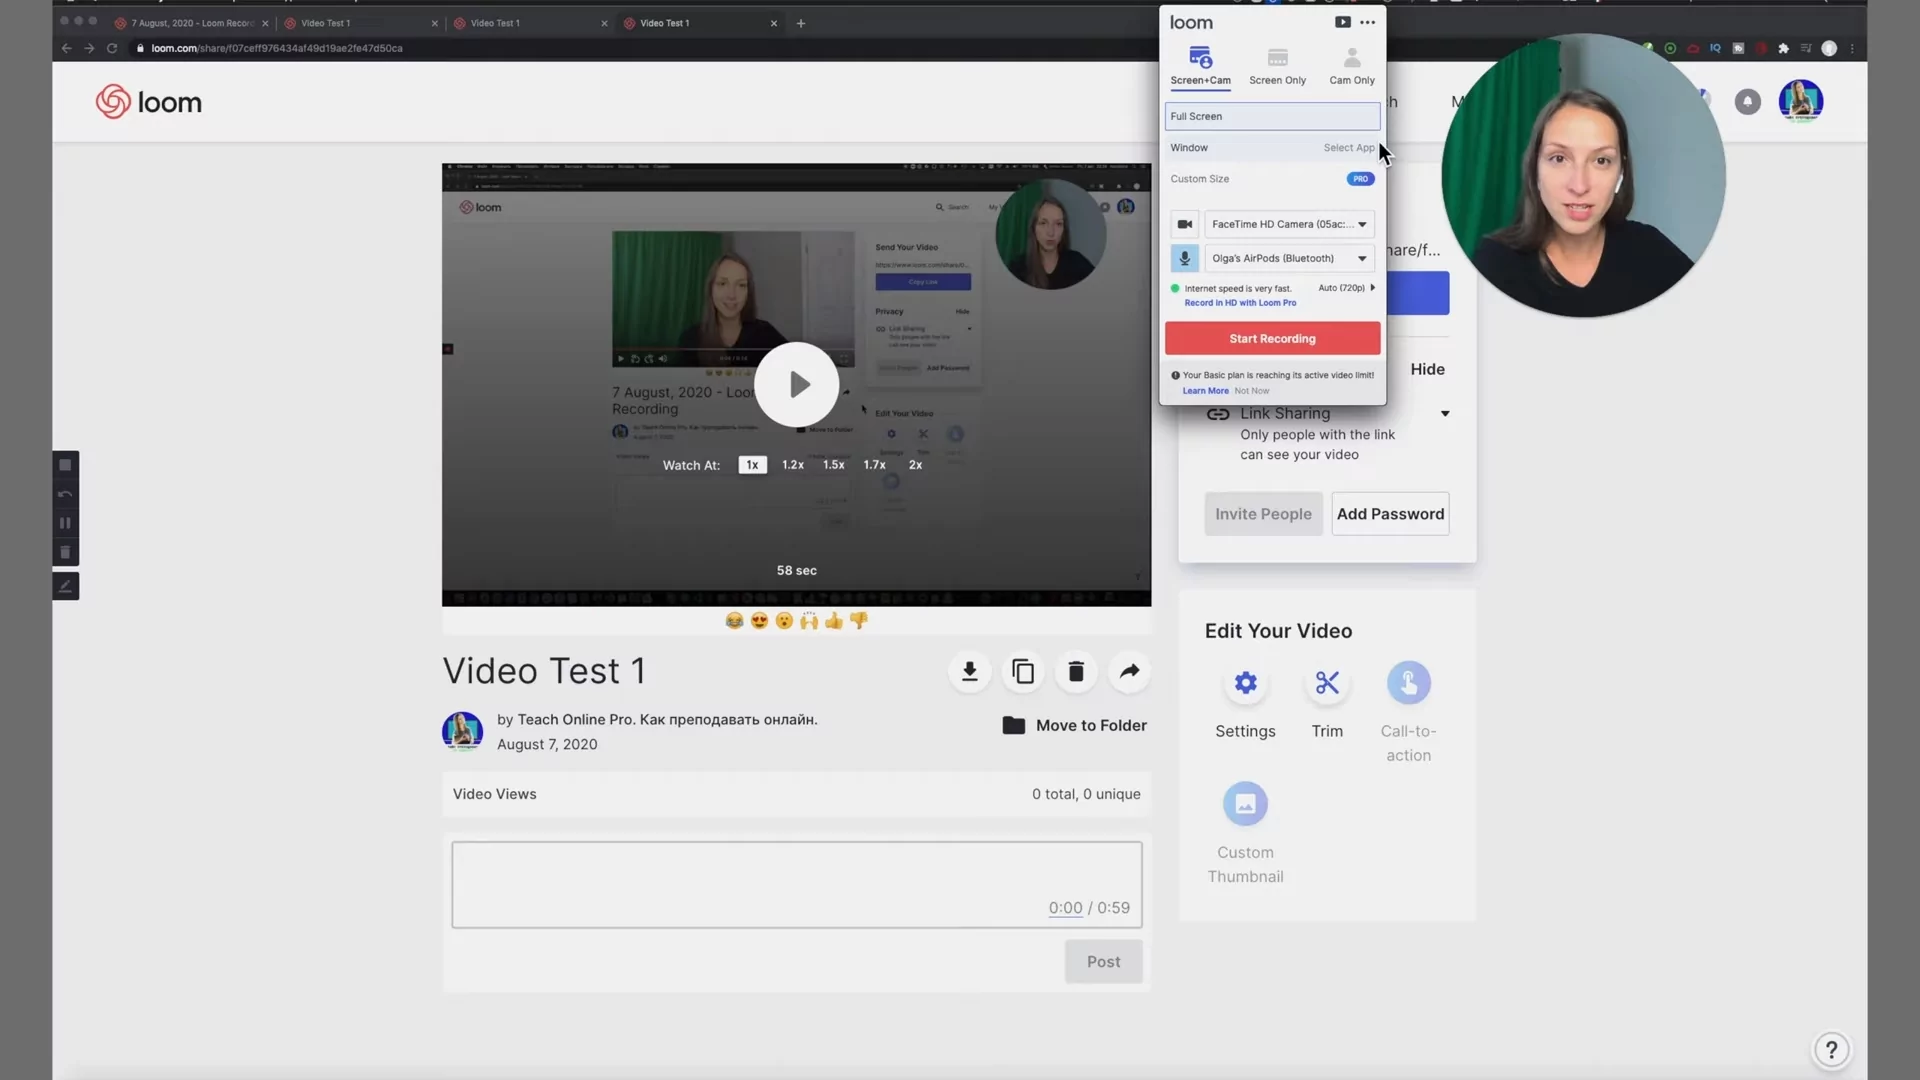Viewport: 1920px width, 1080px height.
Task: Reload the page with the browser refresh icon
Action: [x=112, y=48]
